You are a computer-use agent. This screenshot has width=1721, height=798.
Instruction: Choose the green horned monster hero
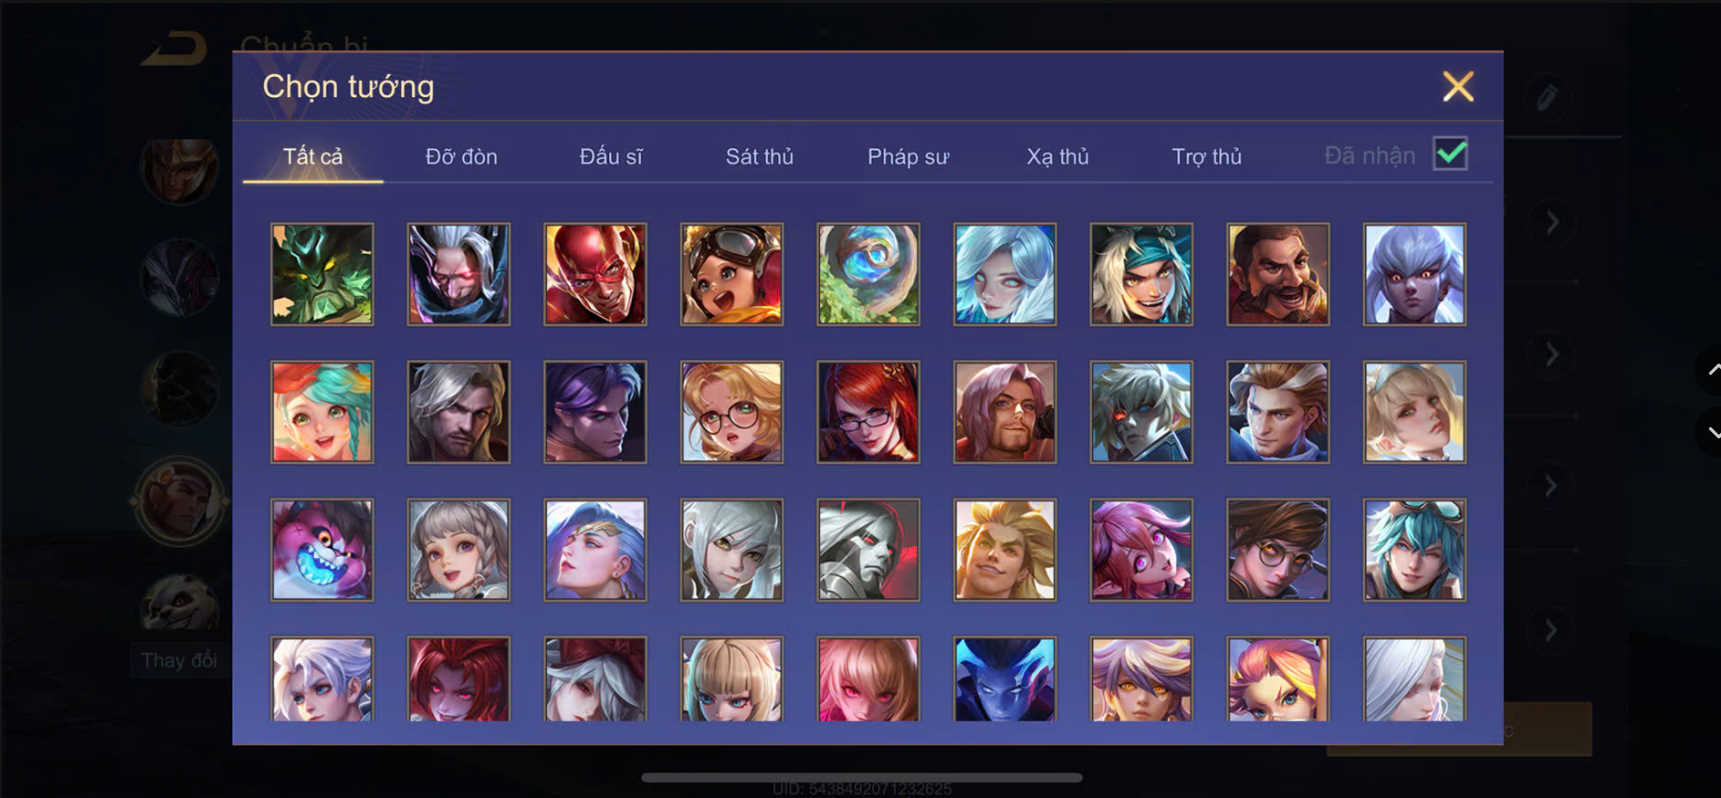click(x=322, y=274)
